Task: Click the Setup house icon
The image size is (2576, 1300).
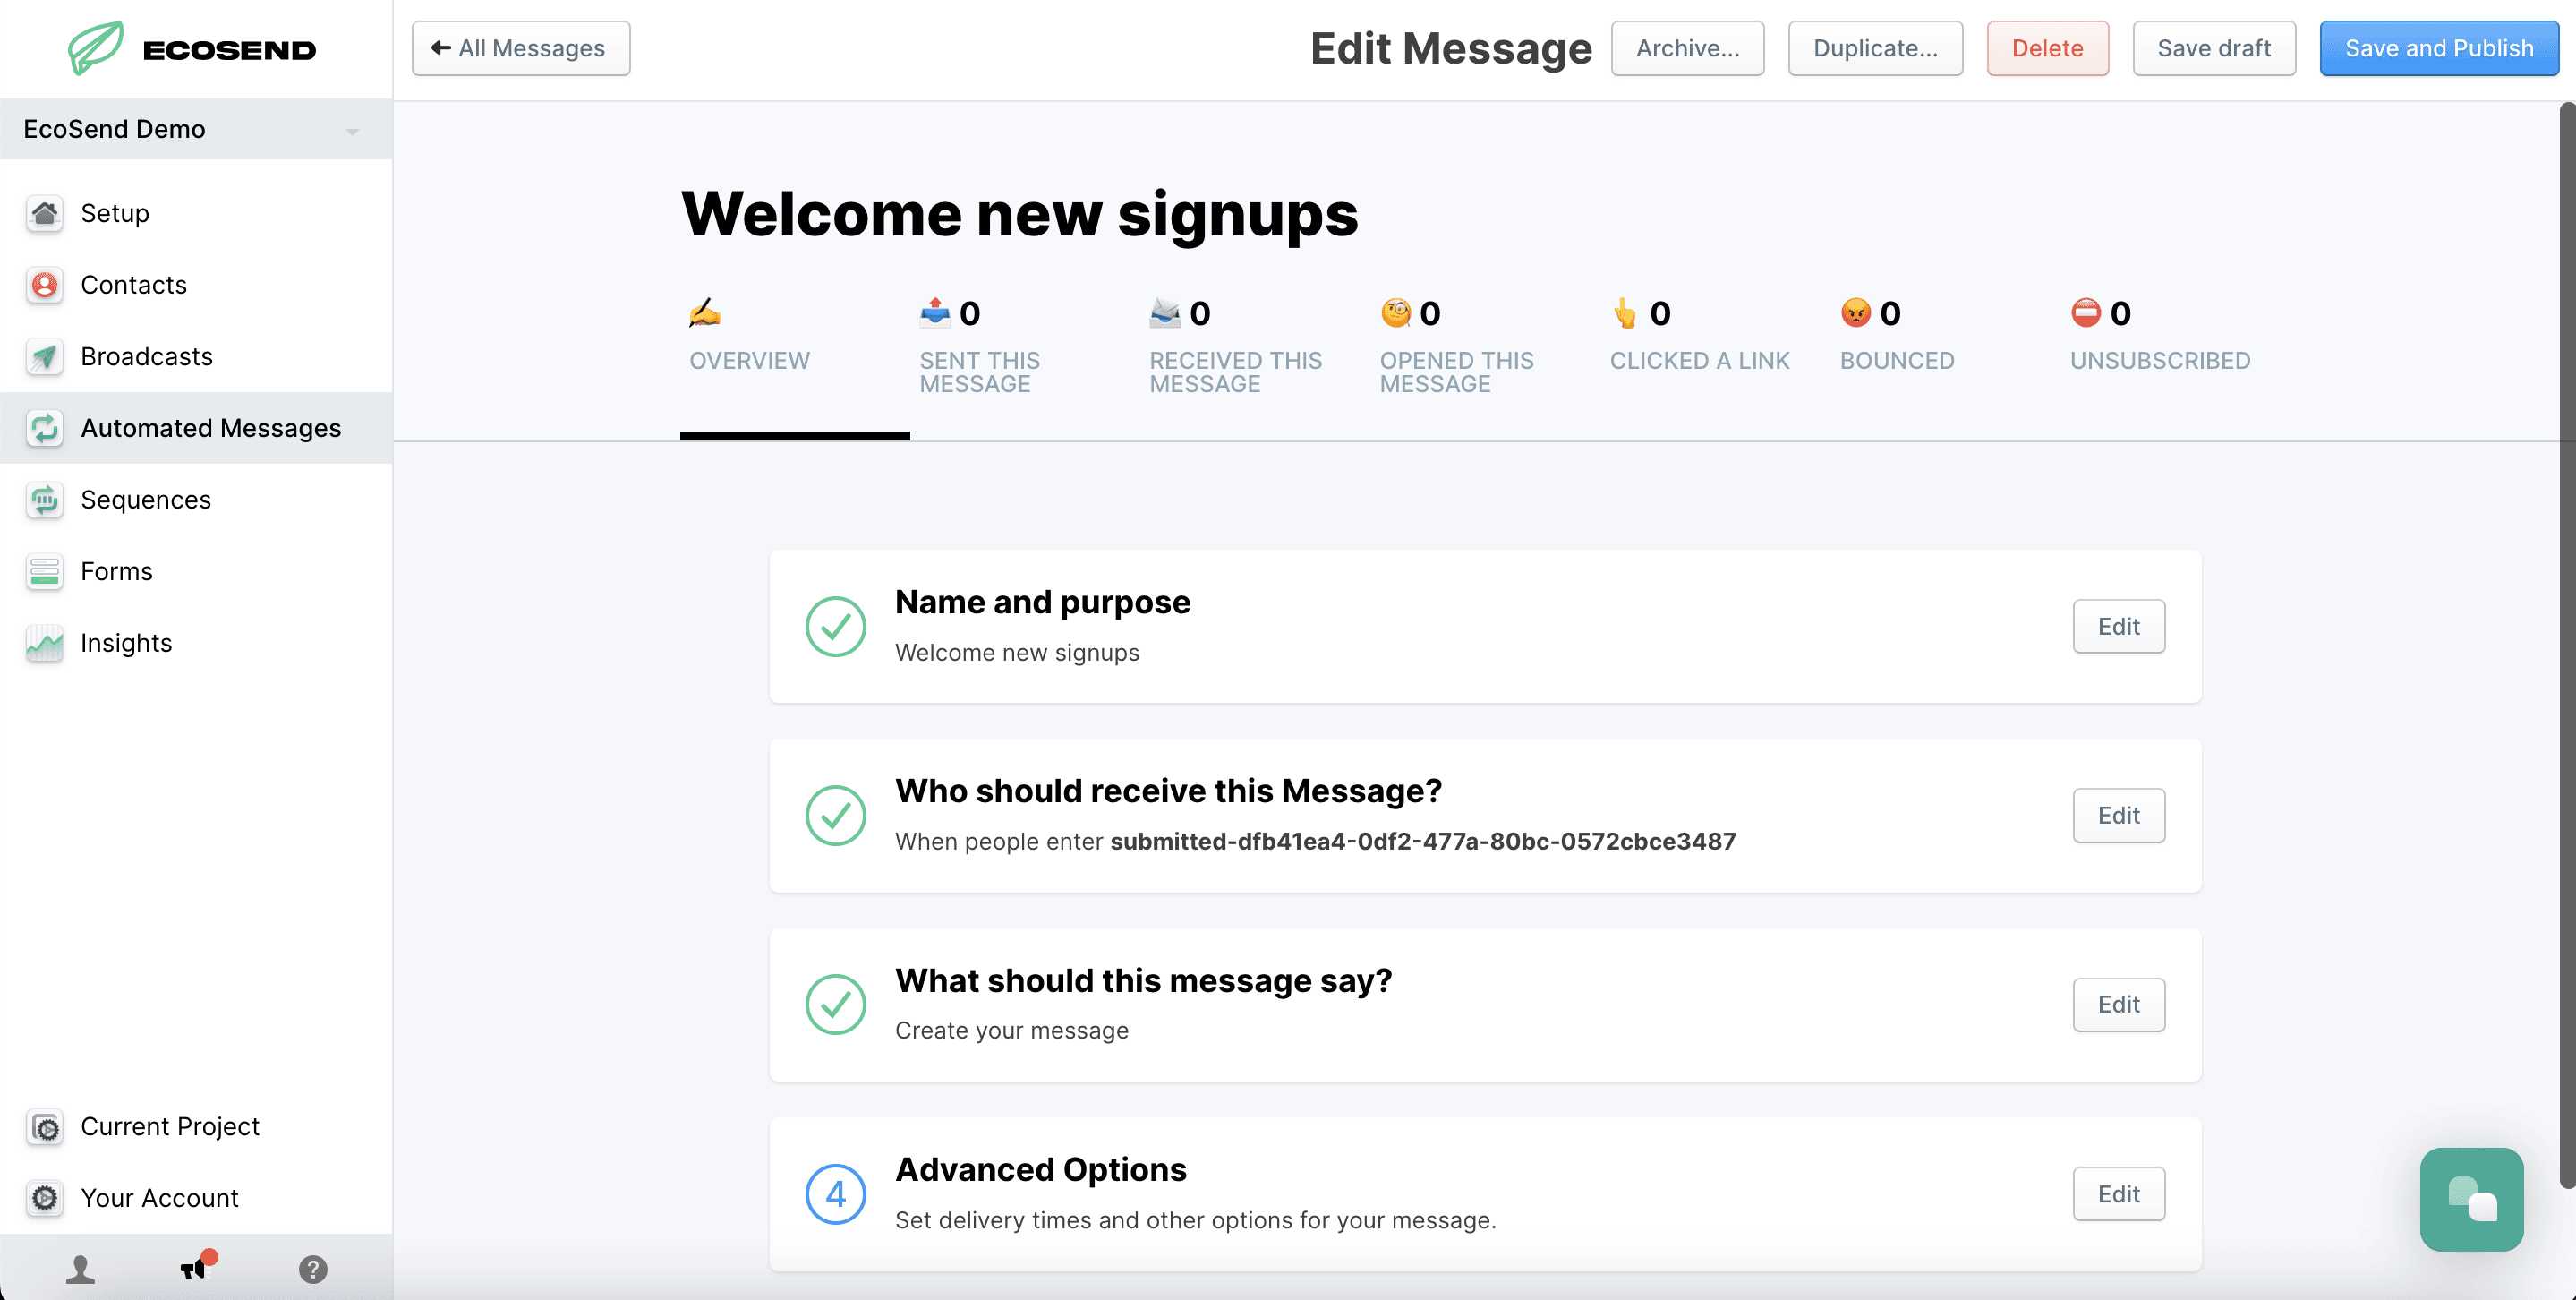Action: (x=44, y=213)
